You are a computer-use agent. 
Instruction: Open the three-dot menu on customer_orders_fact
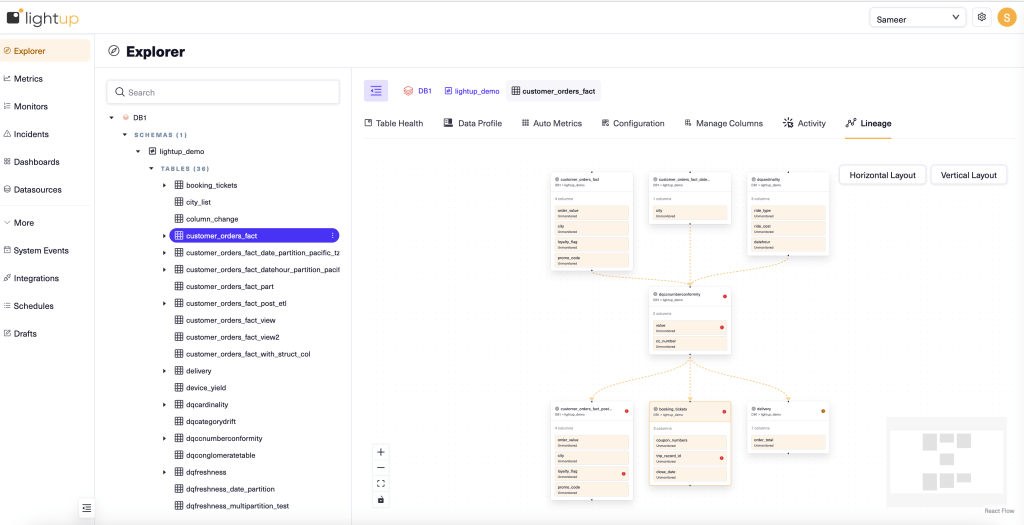coord(332,236)
